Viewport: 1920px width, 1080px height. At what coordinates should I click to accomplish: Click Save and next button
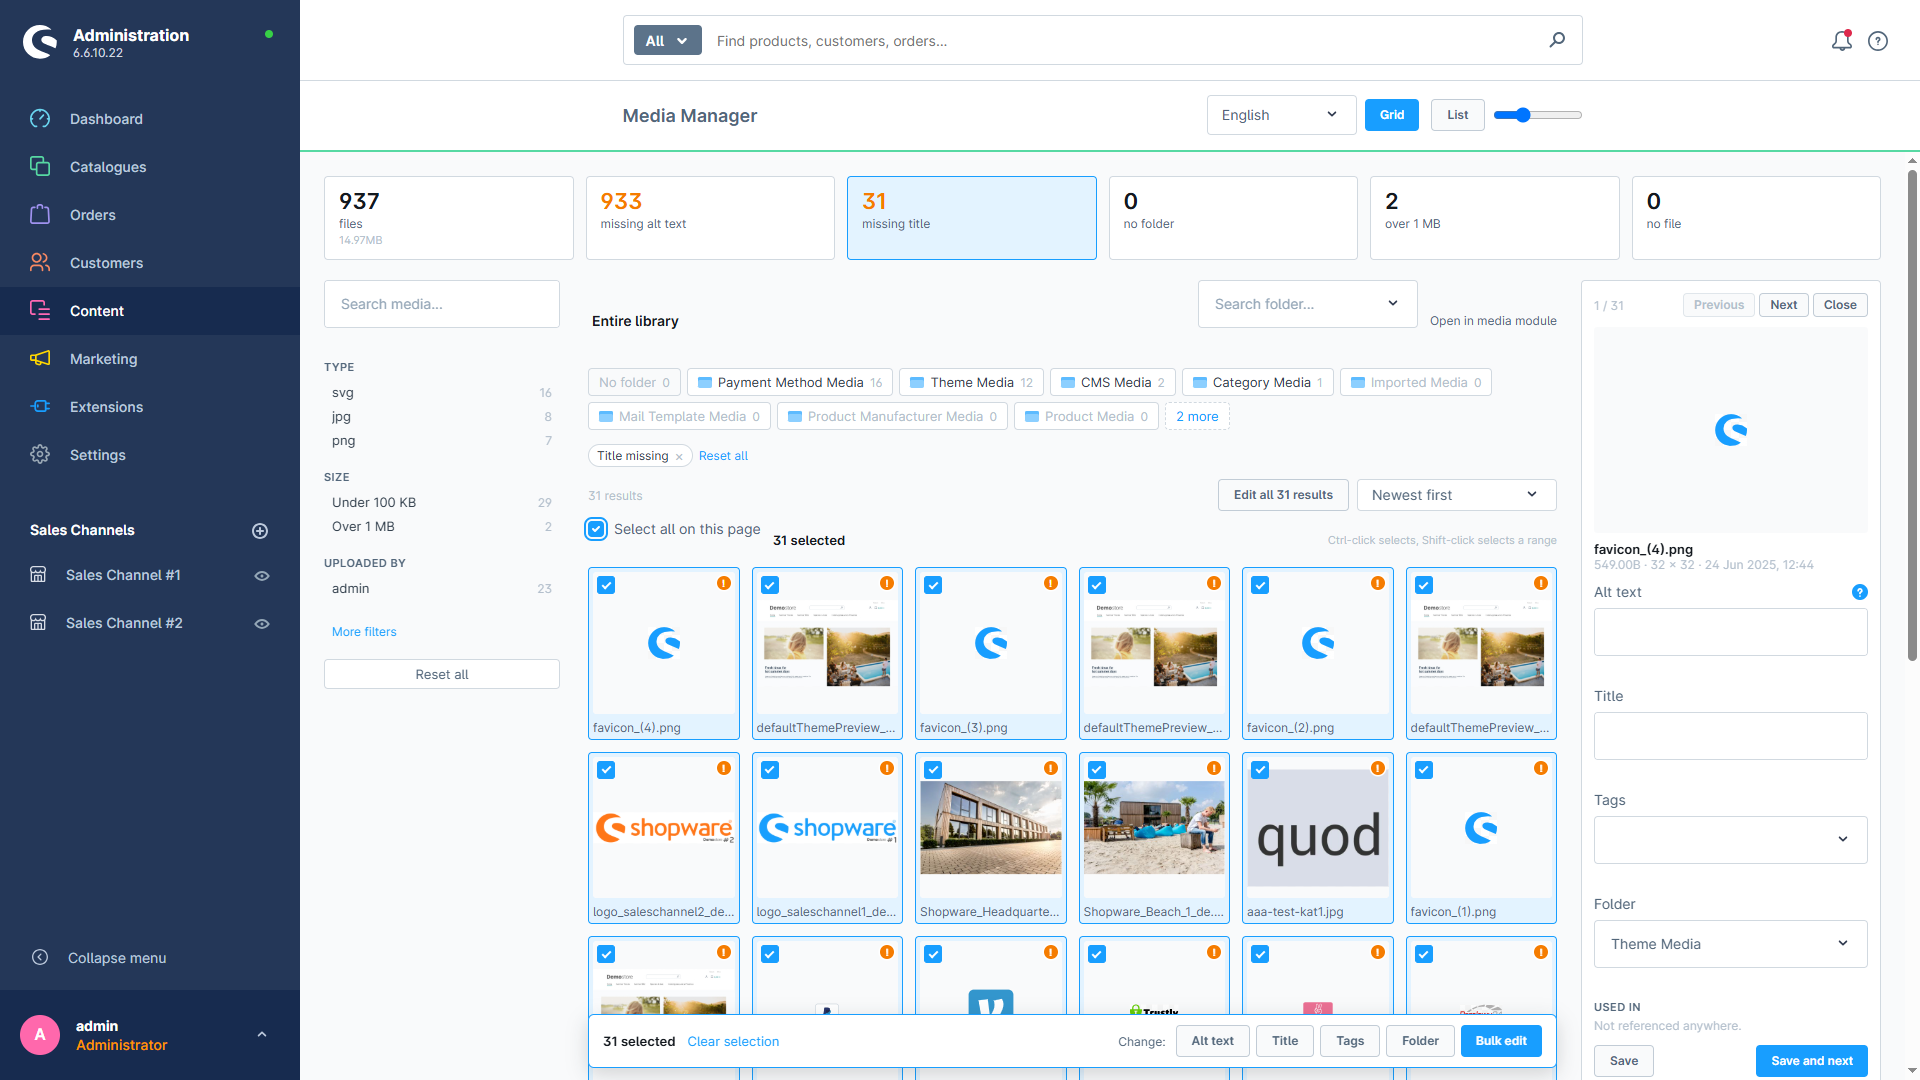(x=1811, y=1061)
